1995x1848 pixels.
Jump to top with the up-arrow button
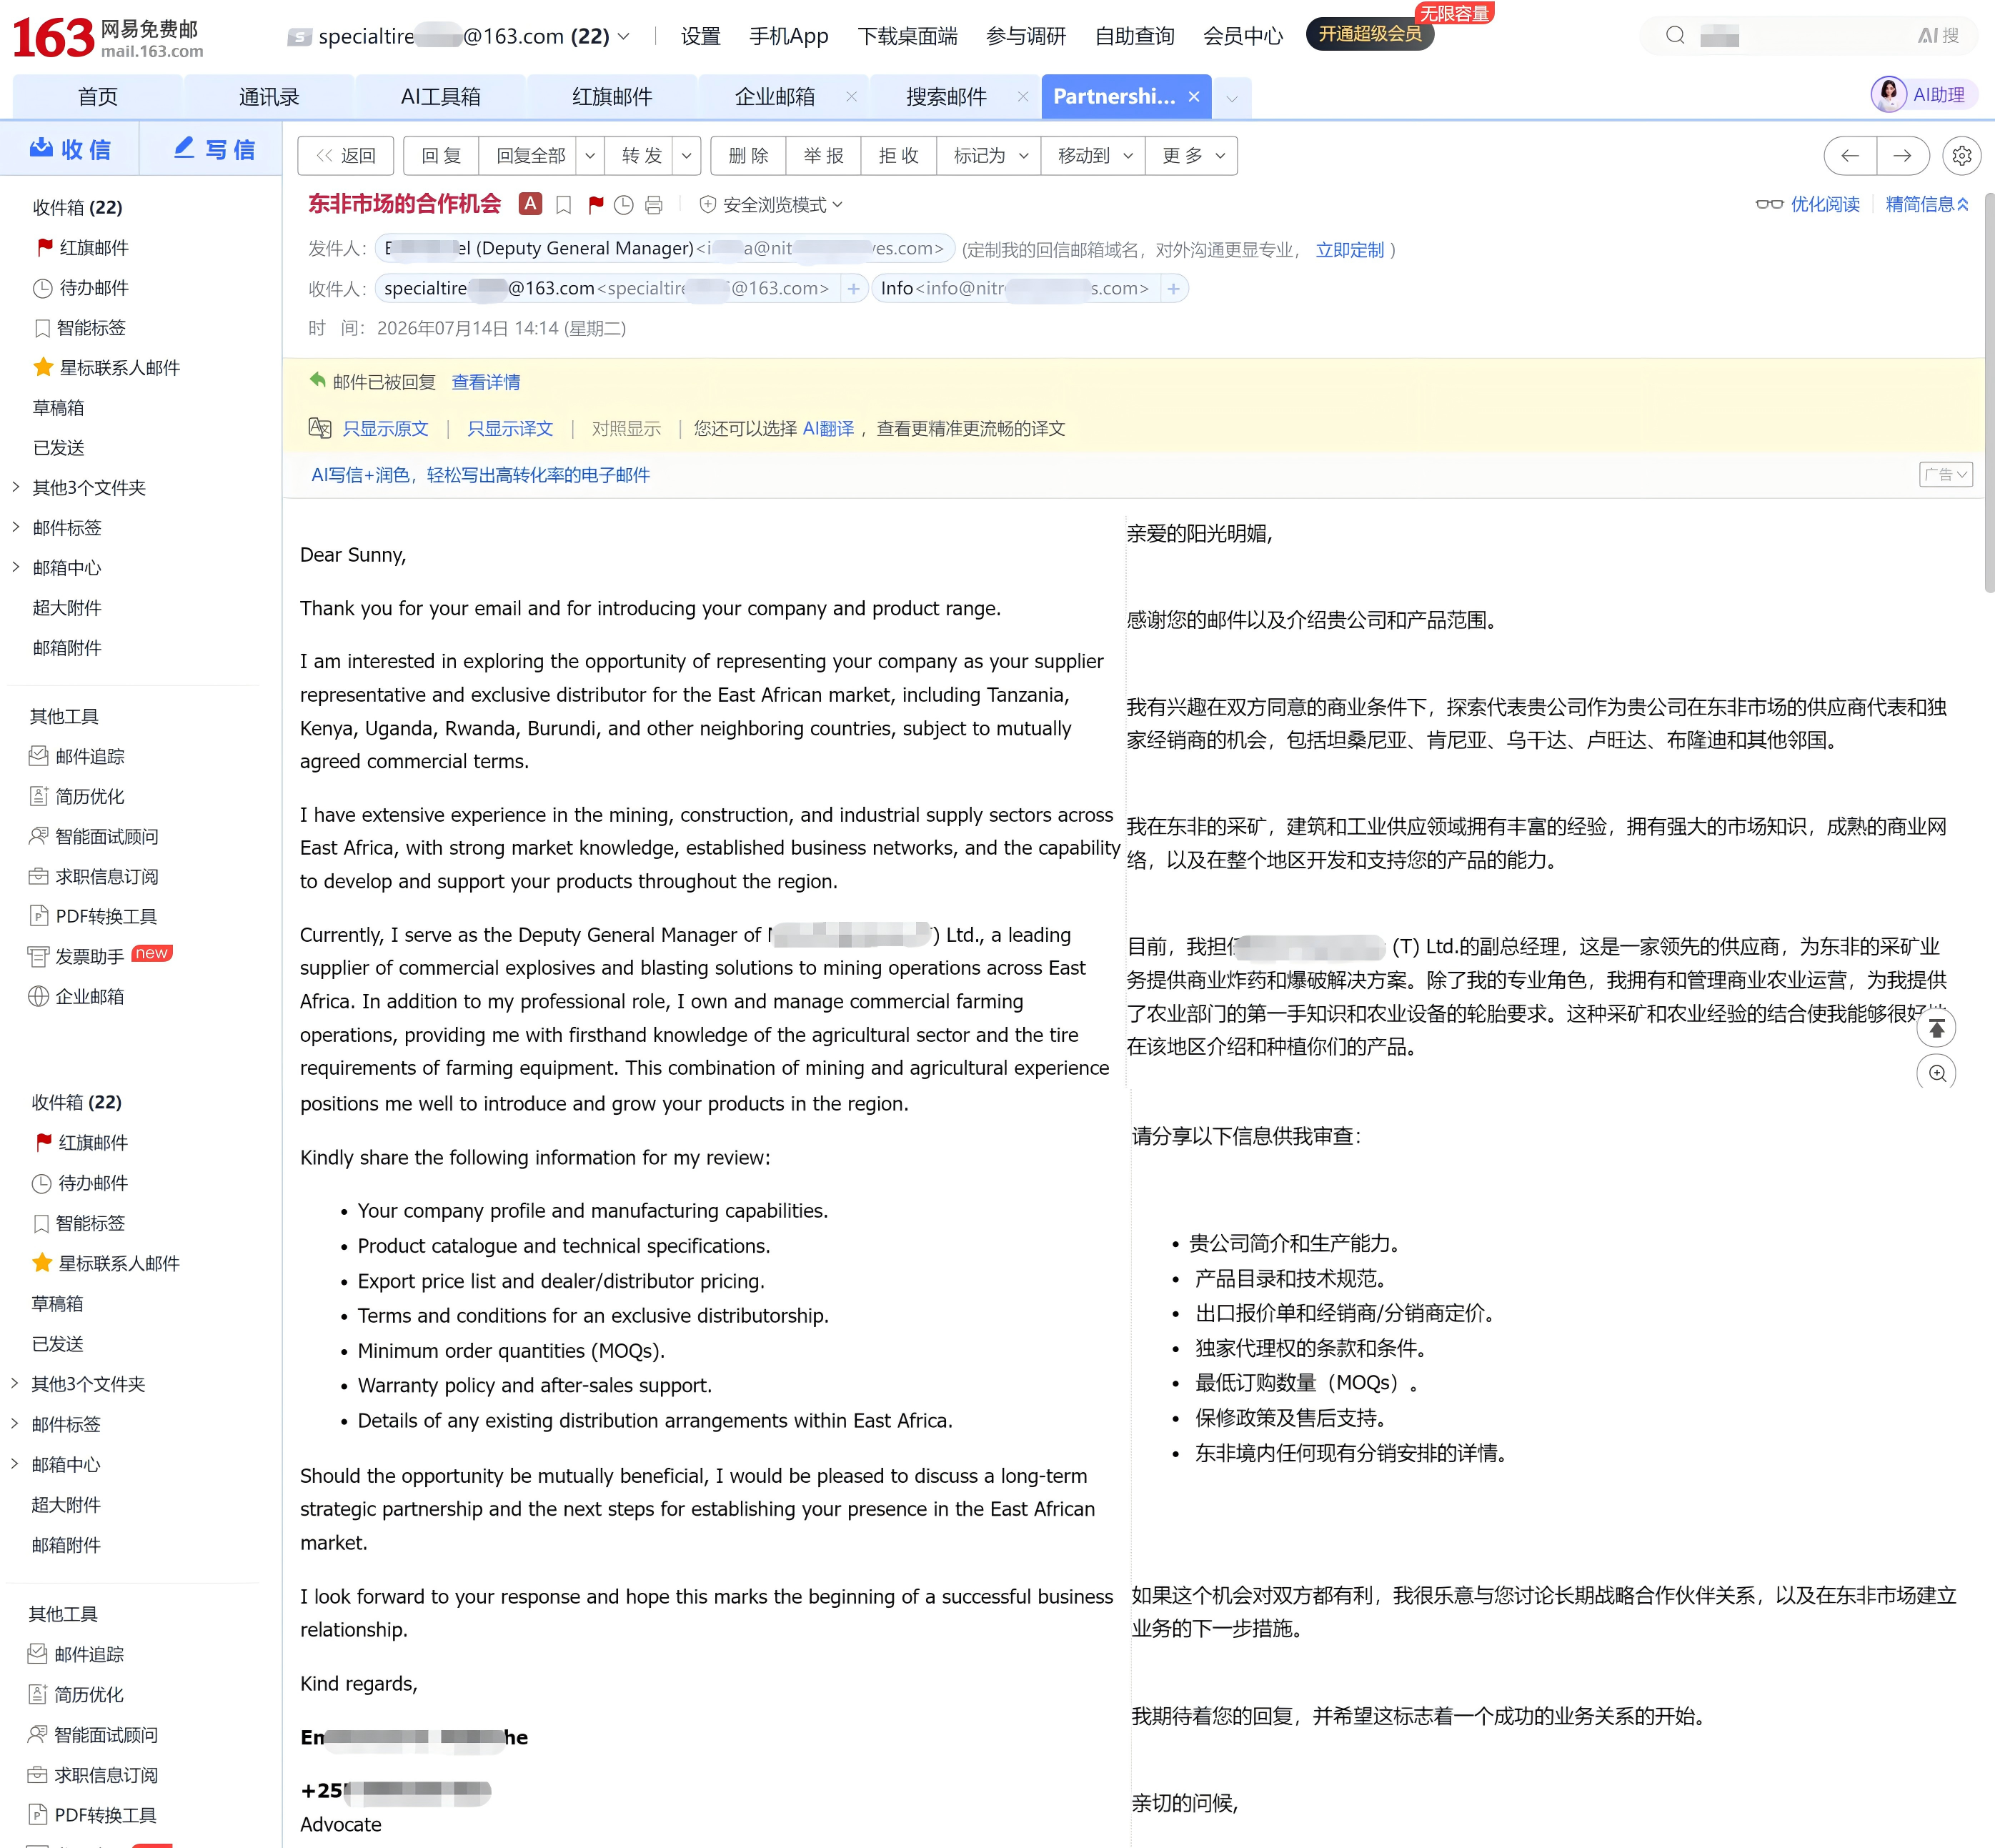1937,1028
